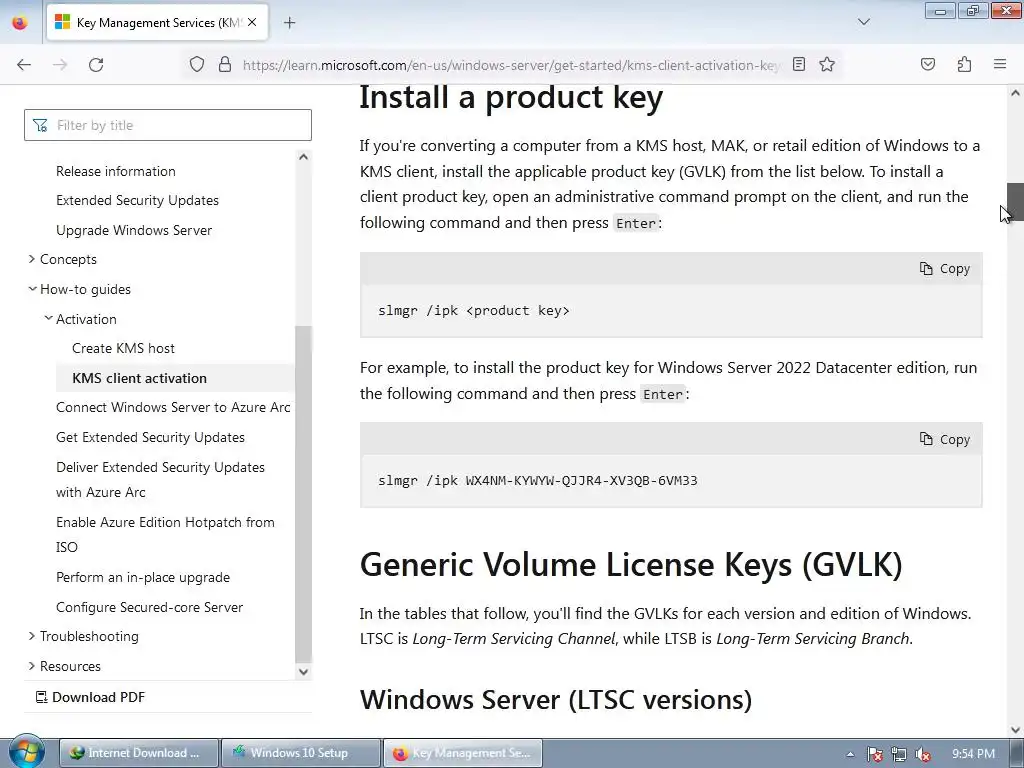Open Create KMS host page
The image size is (1024, 768).
123,348
